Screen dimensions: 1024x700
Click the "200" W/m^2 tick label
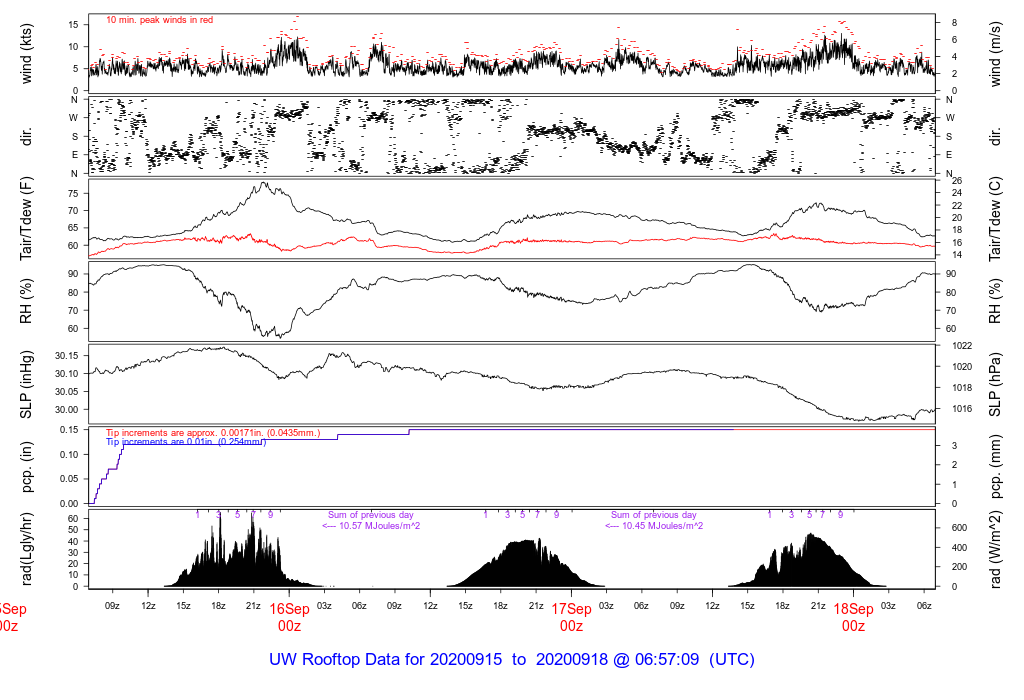click(x=959, y=567)
